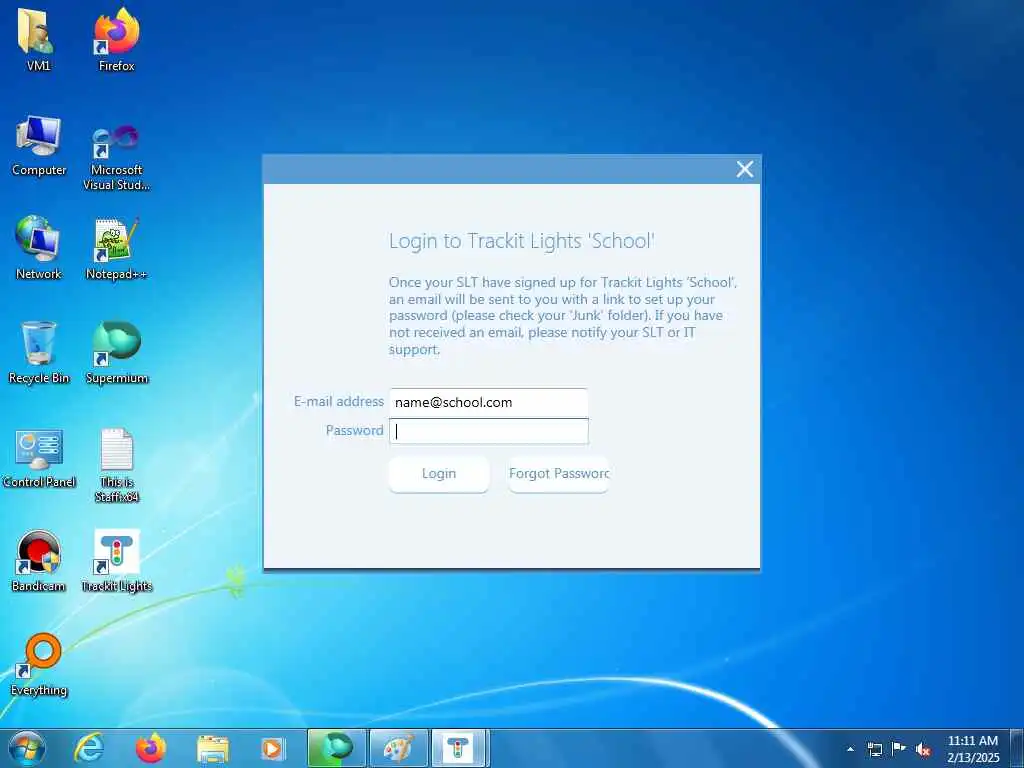Close the Trackit Lights login dialog

(x=744, y=169)
